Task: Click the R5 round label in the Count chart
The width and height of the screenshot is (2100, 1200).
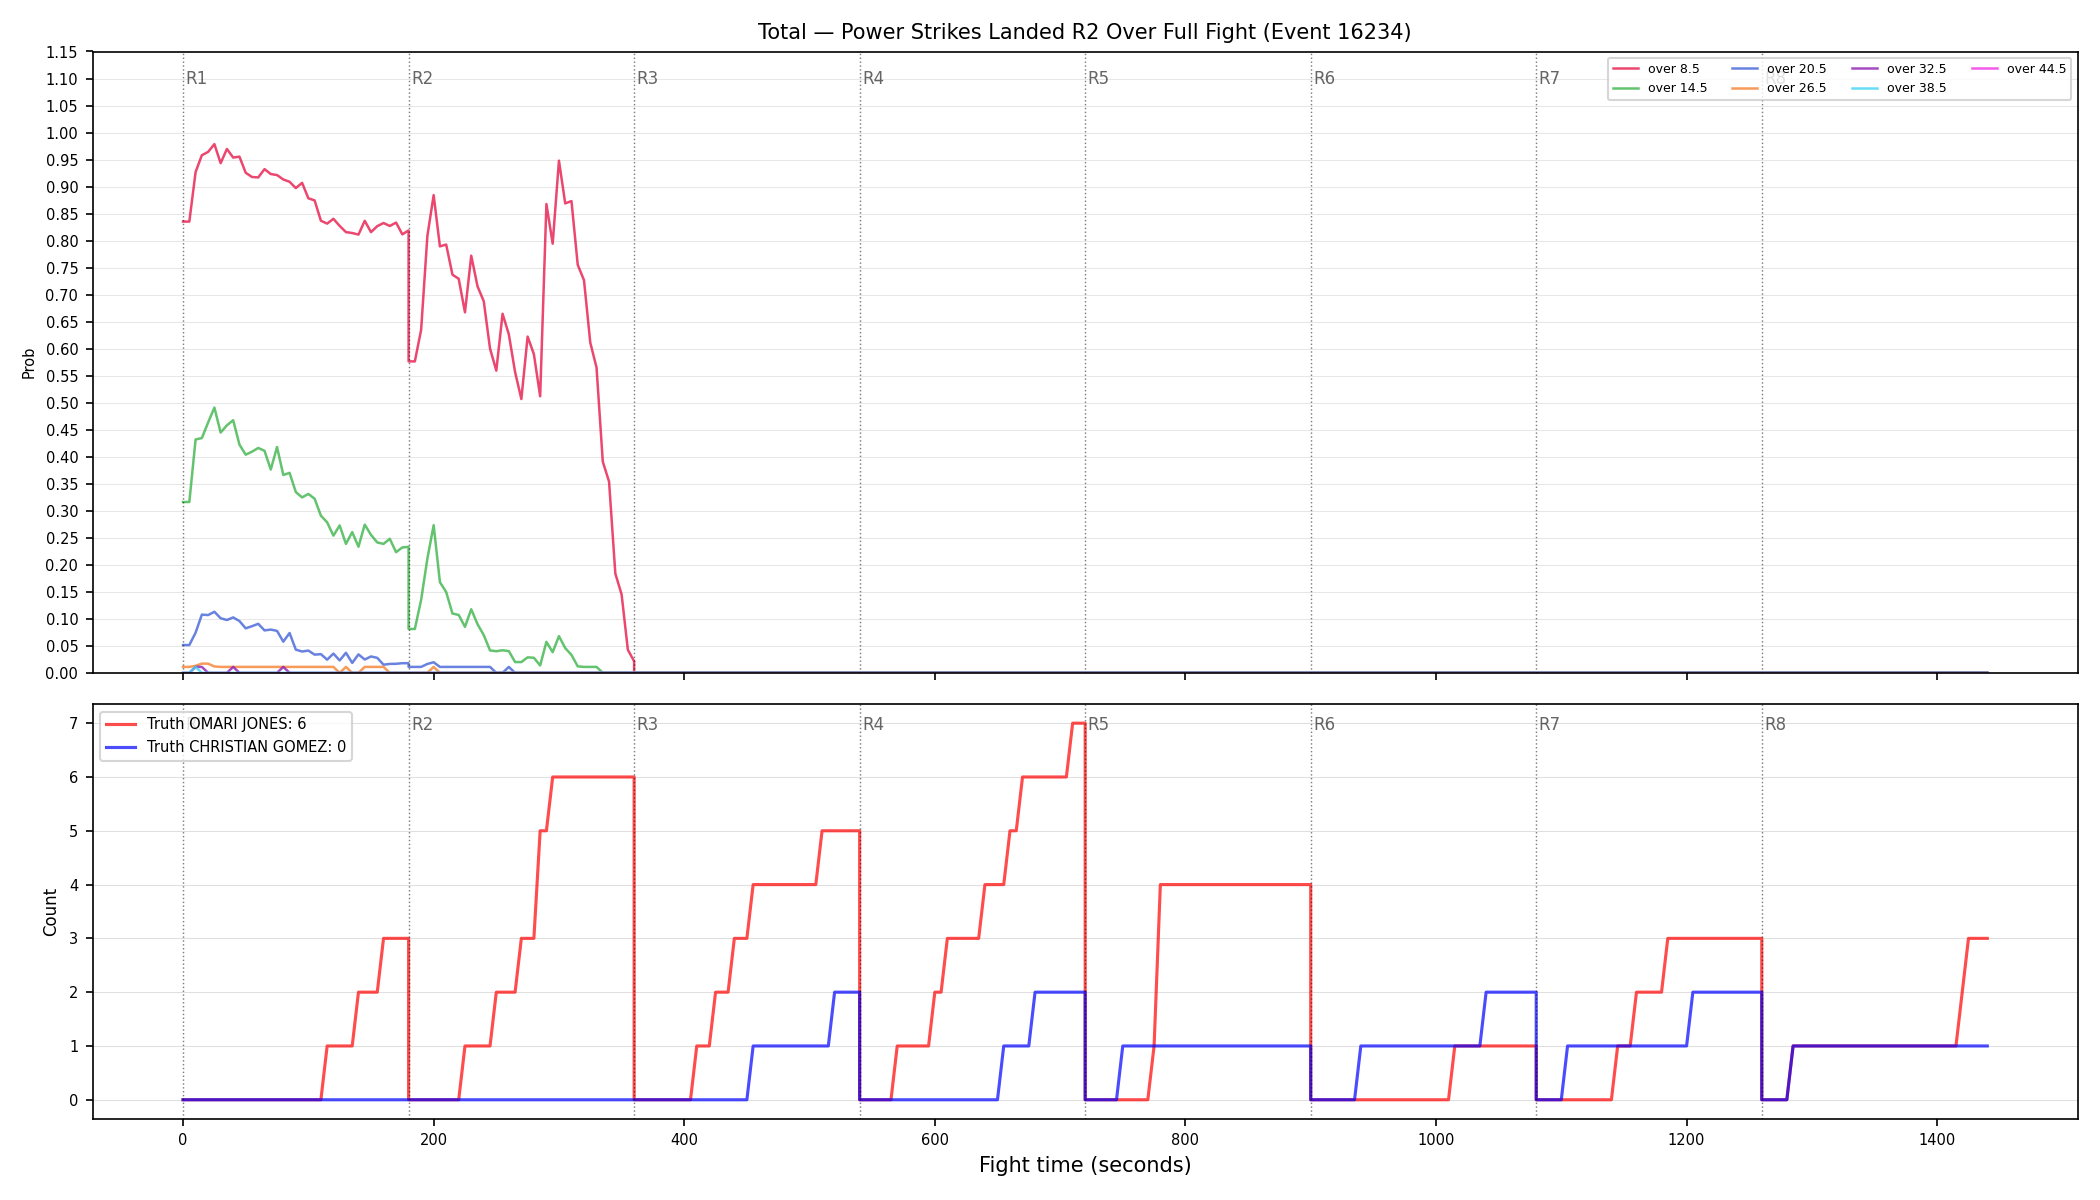Action: pyautogui.click(x=1098, y=724)
